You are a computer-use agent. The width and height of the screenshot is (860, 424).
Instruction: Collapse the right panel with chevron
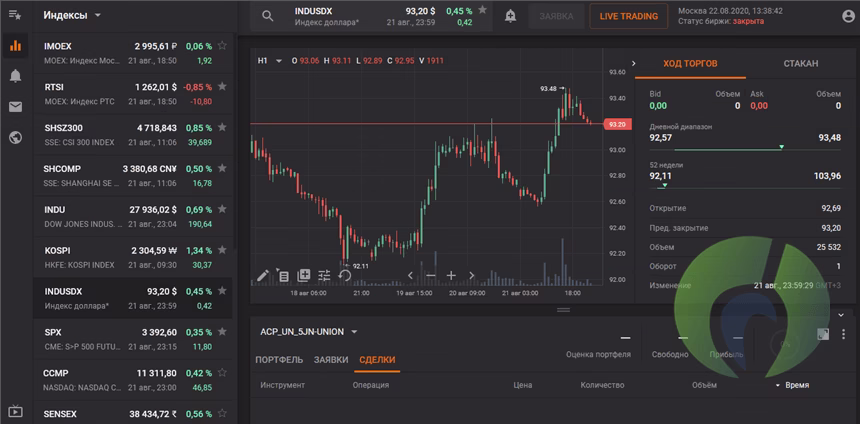click(x=634, y=63)
